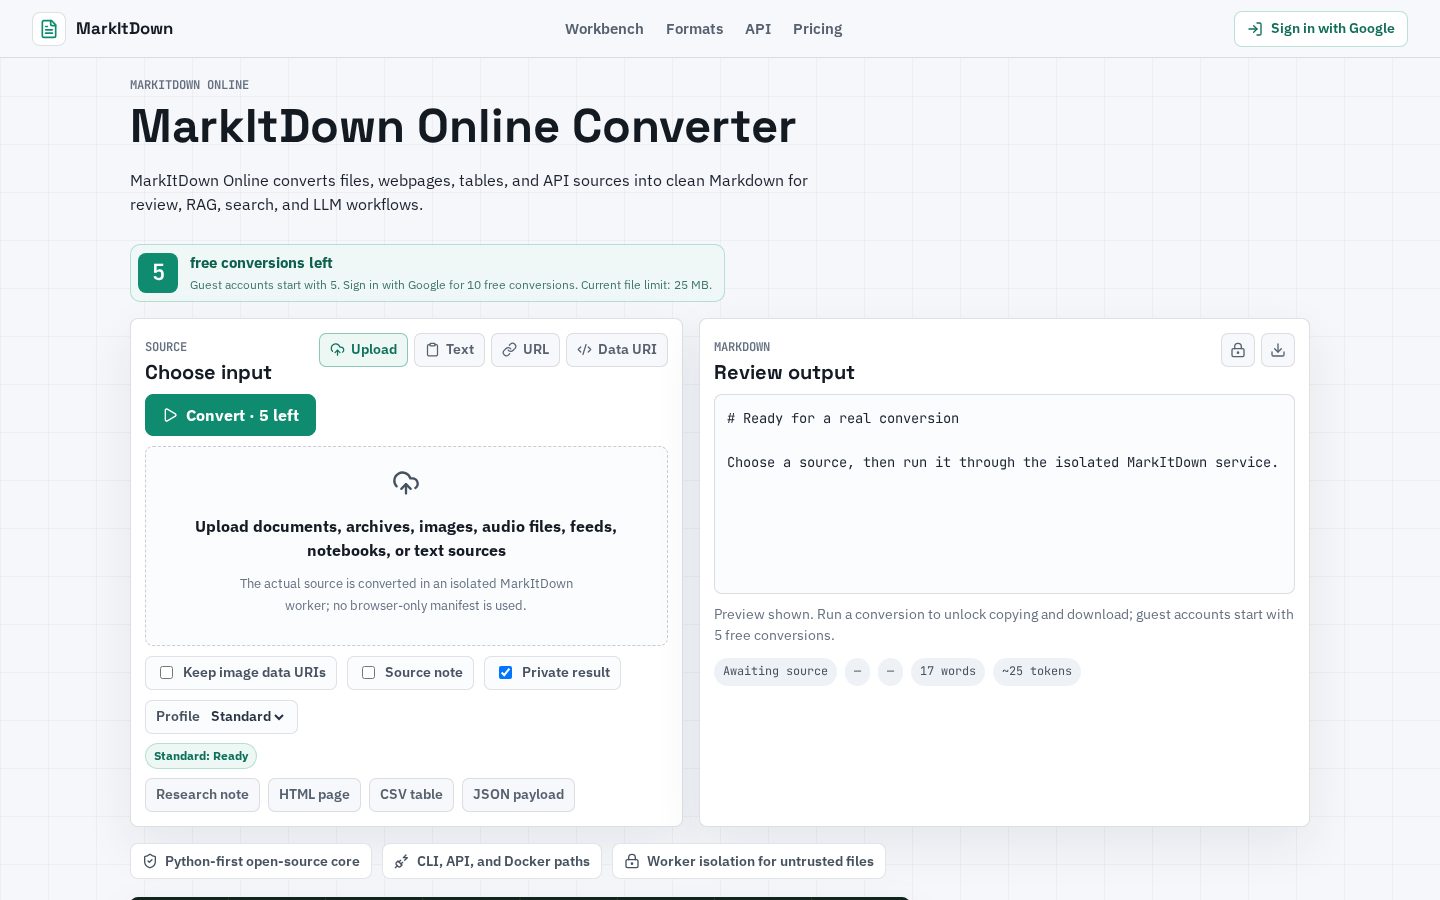Click the CLI, API, and Docker paths label
The height and width of the screenshot is (900, 1440).
pos(503,861)
